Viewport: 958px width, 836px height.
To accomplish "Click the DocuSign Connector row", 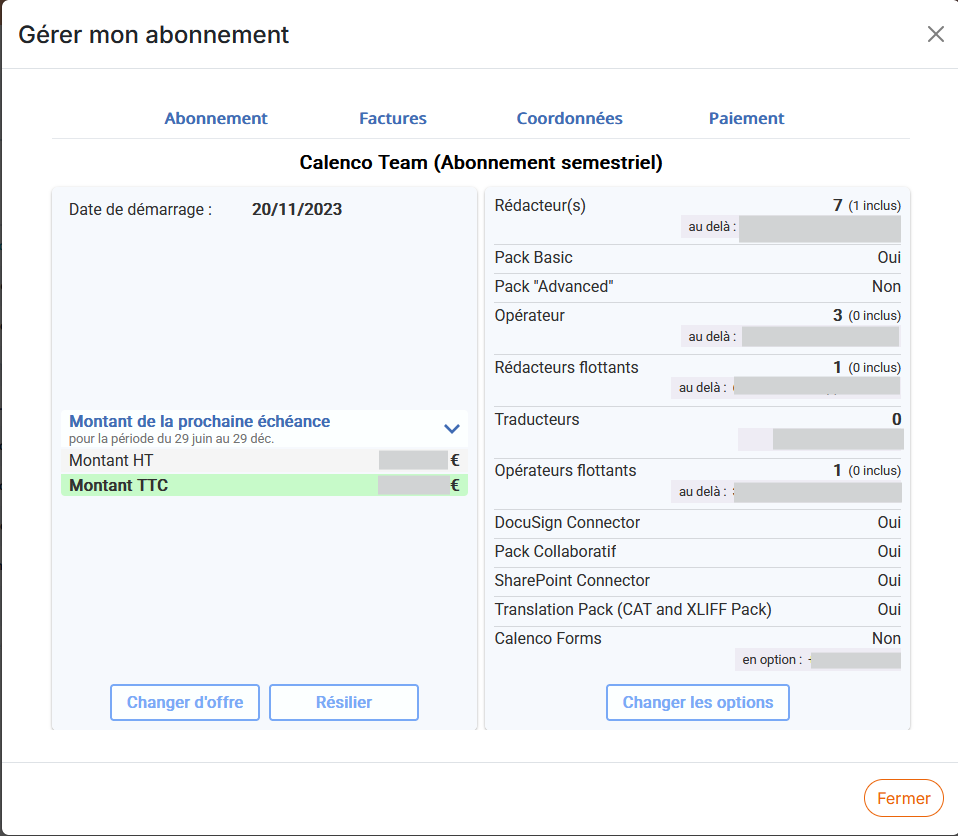I will (698, 522).
